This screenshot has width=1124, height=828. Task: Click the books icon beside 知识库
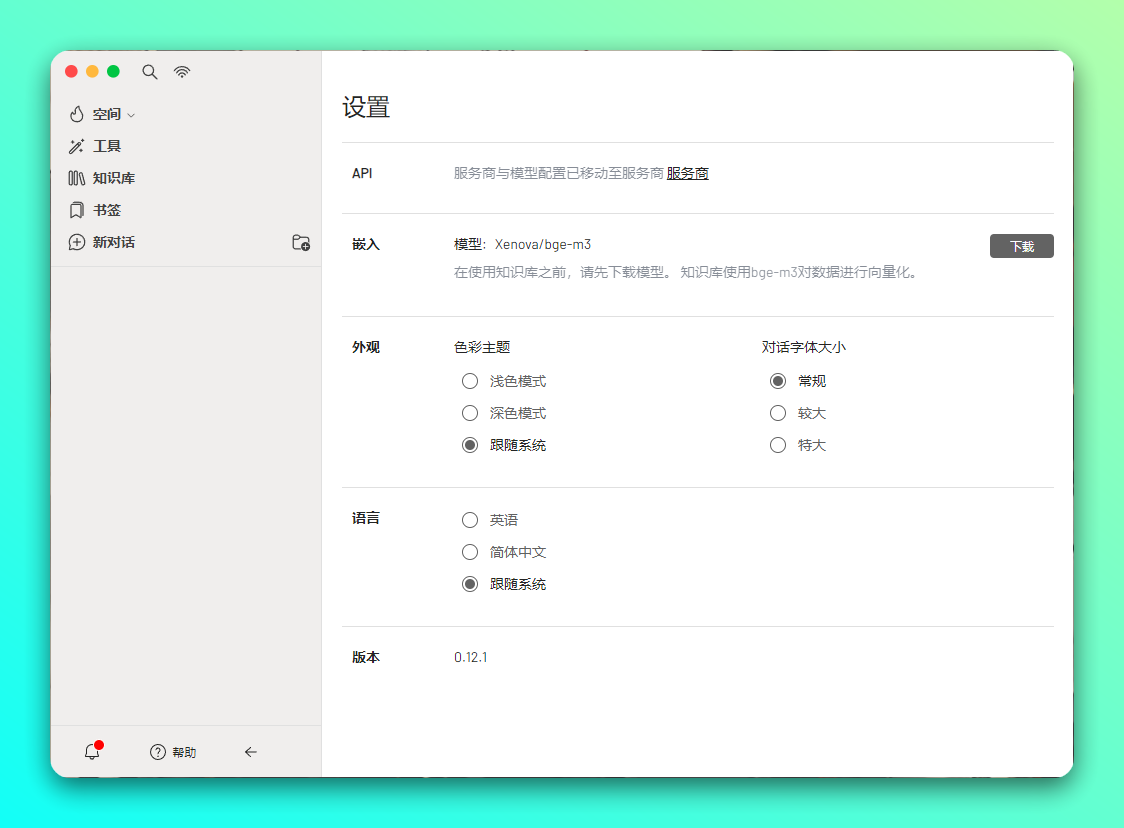pyautogui.click(x=77, y=178)
